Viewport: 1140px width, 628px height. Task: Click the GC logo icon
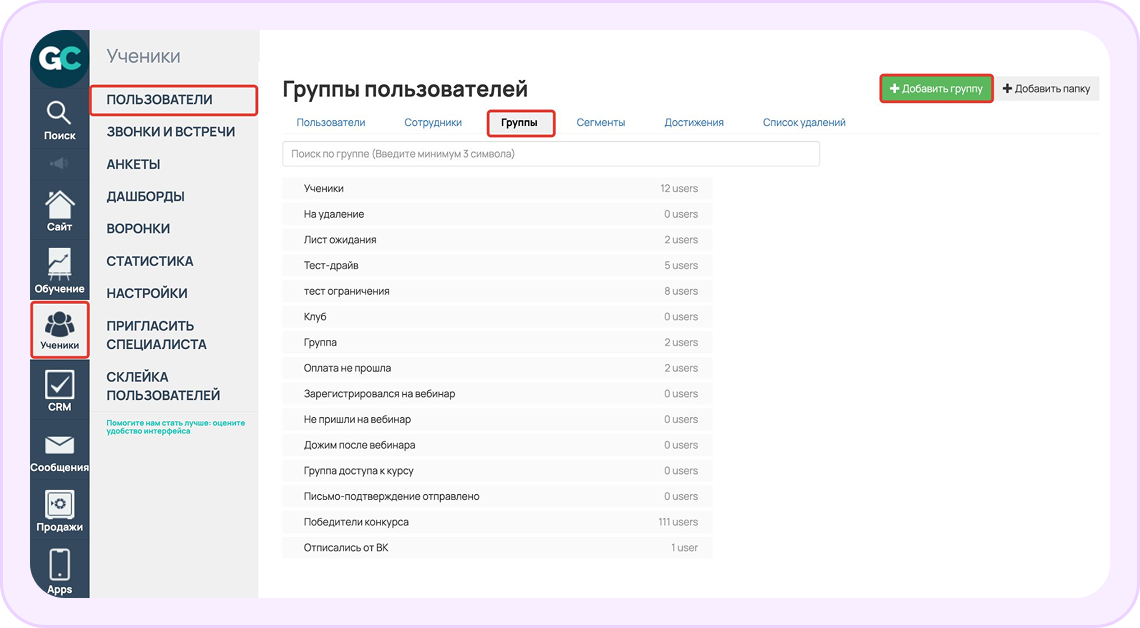click(60, 58)
